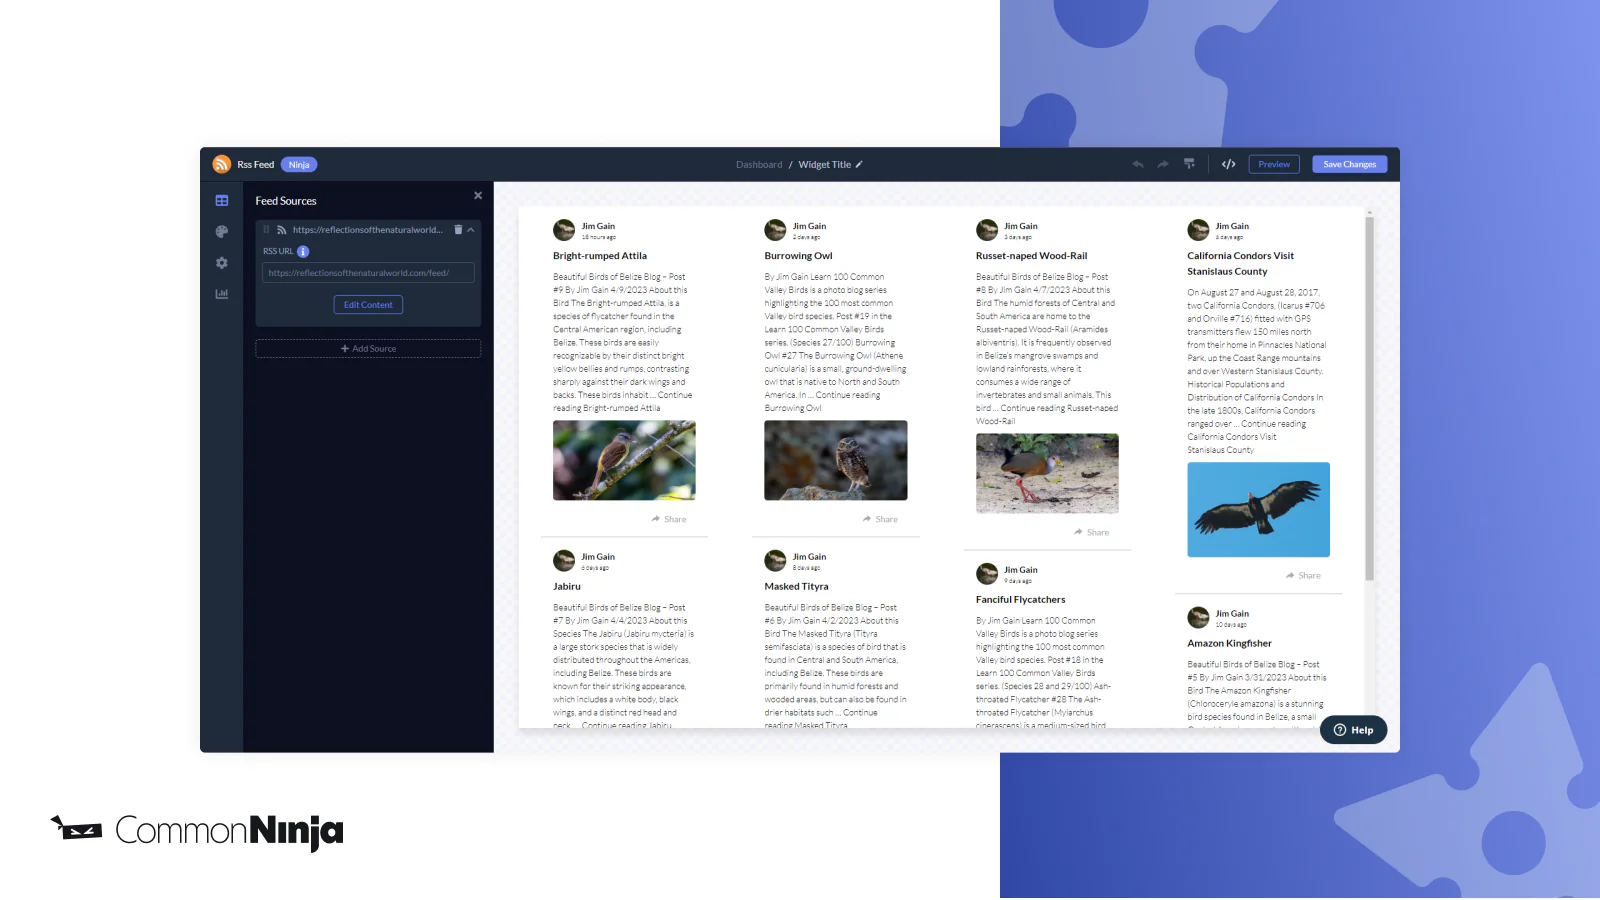Click author avatar on Burrowing Owl post
Screen dimensions: 1600x900
(x=775, y=230)
